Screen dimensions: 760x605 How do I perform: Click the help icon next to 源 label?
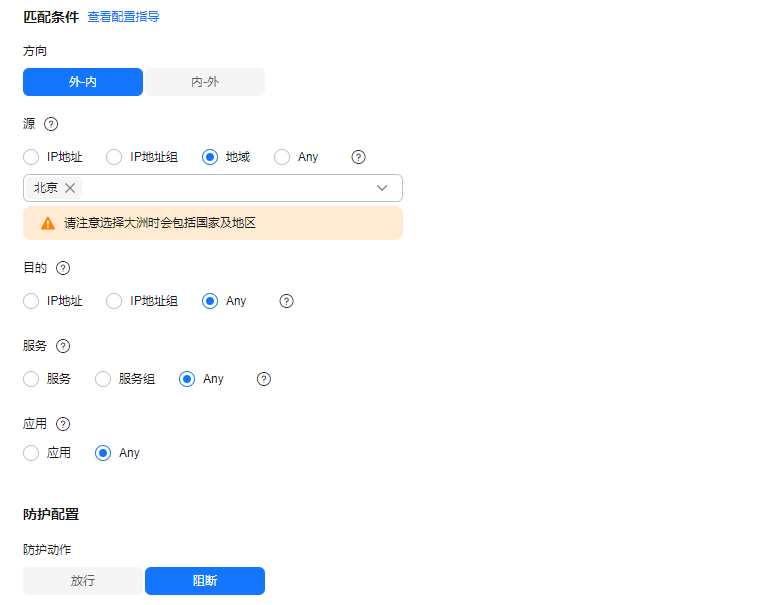51,124
